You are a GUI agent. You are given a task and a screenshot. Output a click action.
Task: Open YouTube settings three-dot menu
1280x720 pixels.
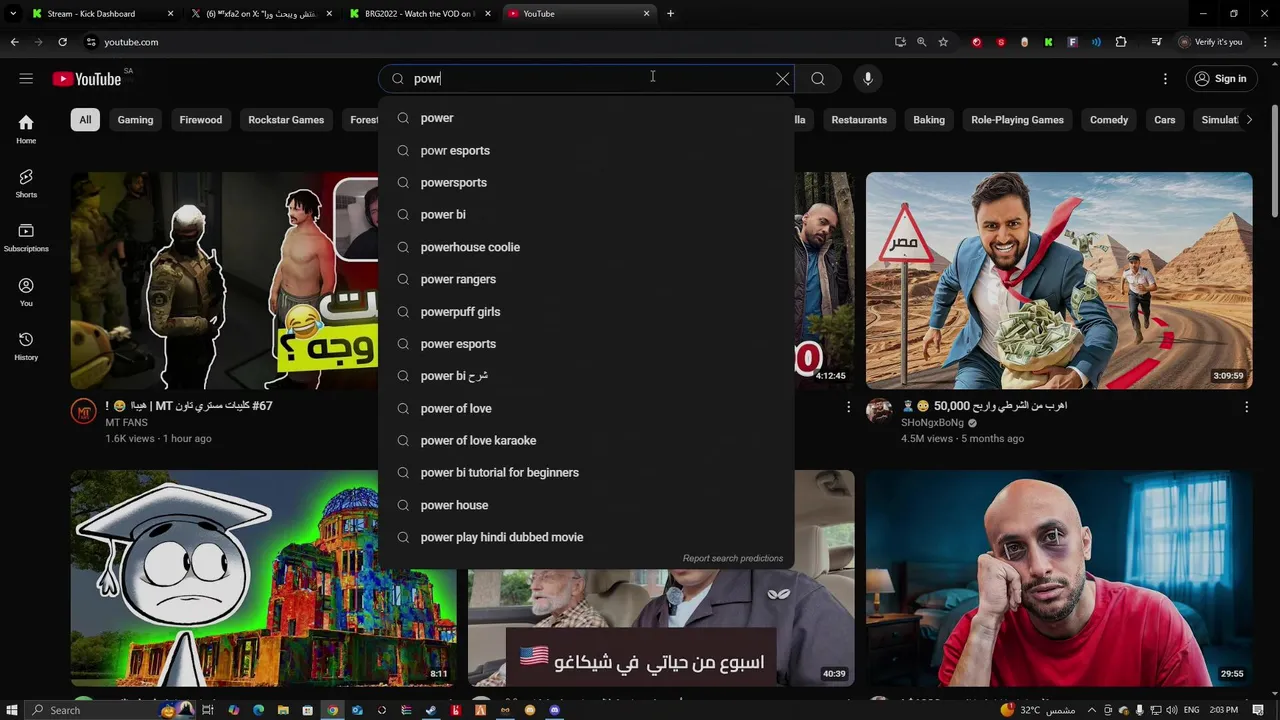1165,79
